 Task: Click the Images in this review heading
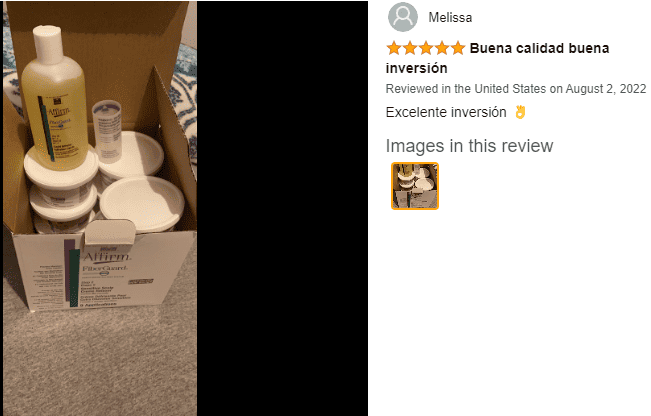coord(469,146)
